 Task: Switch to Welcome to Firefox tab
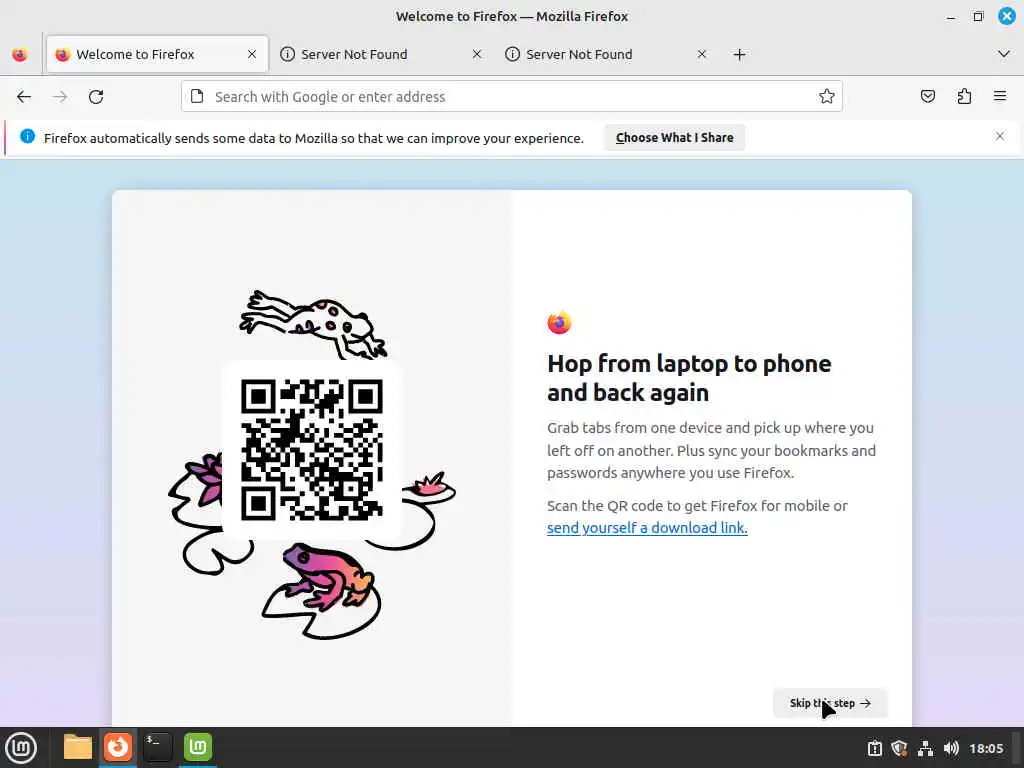pyautogui.click(x=157, y=54)
